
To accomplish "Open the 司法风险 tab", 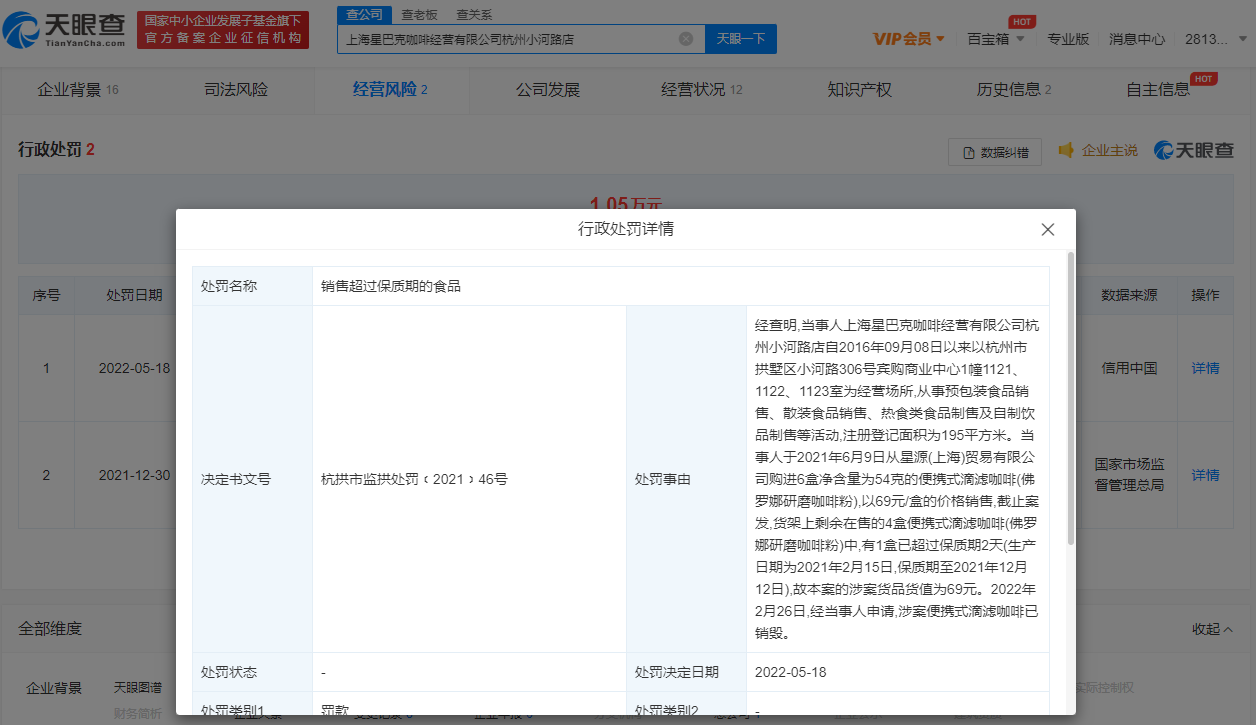I will (x=236, y=90).
